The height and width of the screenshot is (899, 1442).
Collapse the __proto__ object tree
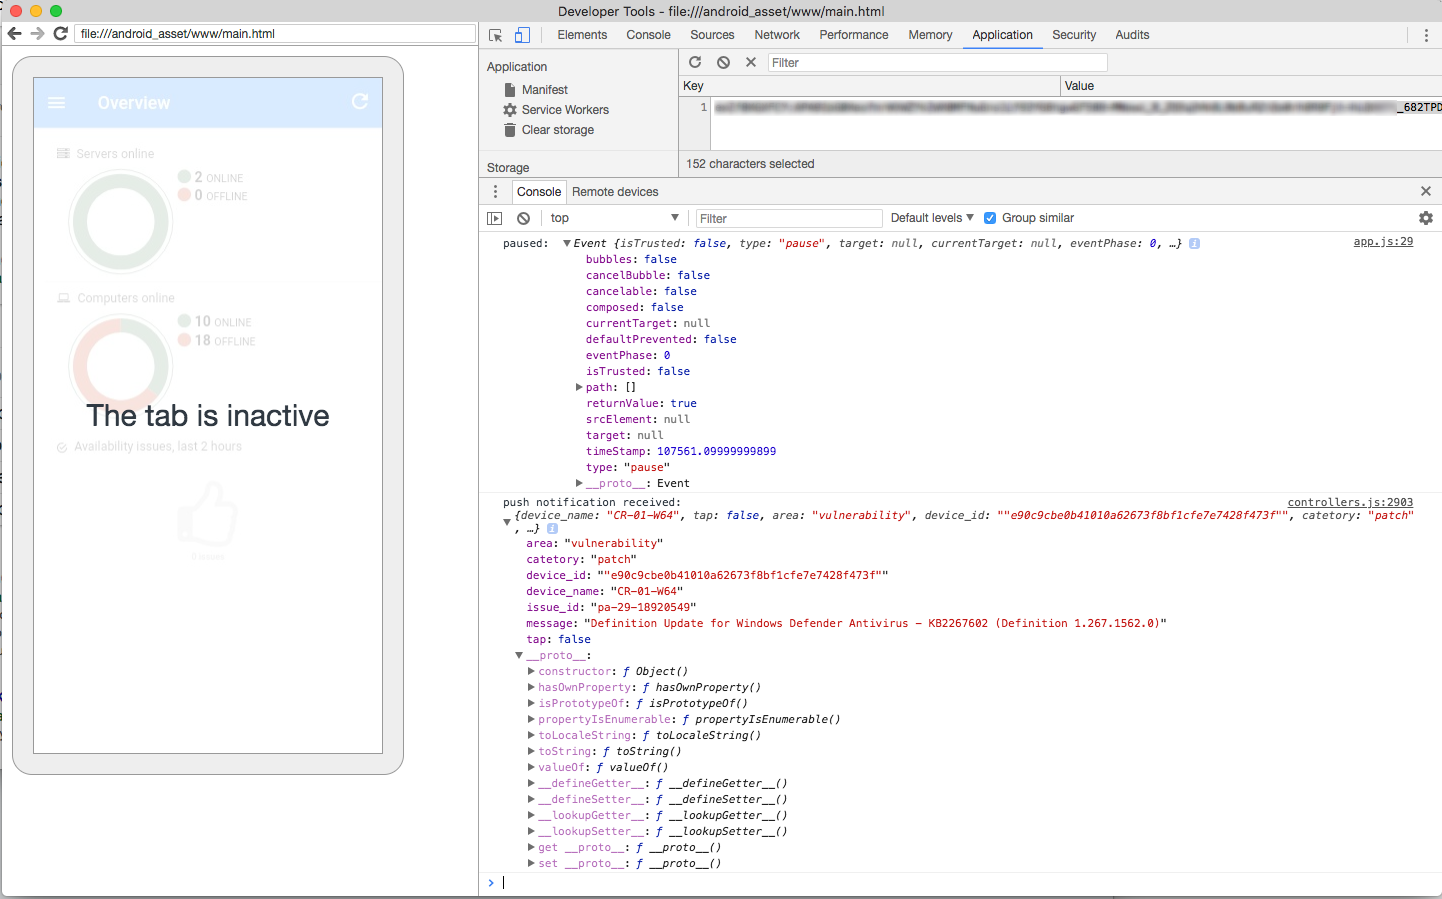[x=519, y=655]
